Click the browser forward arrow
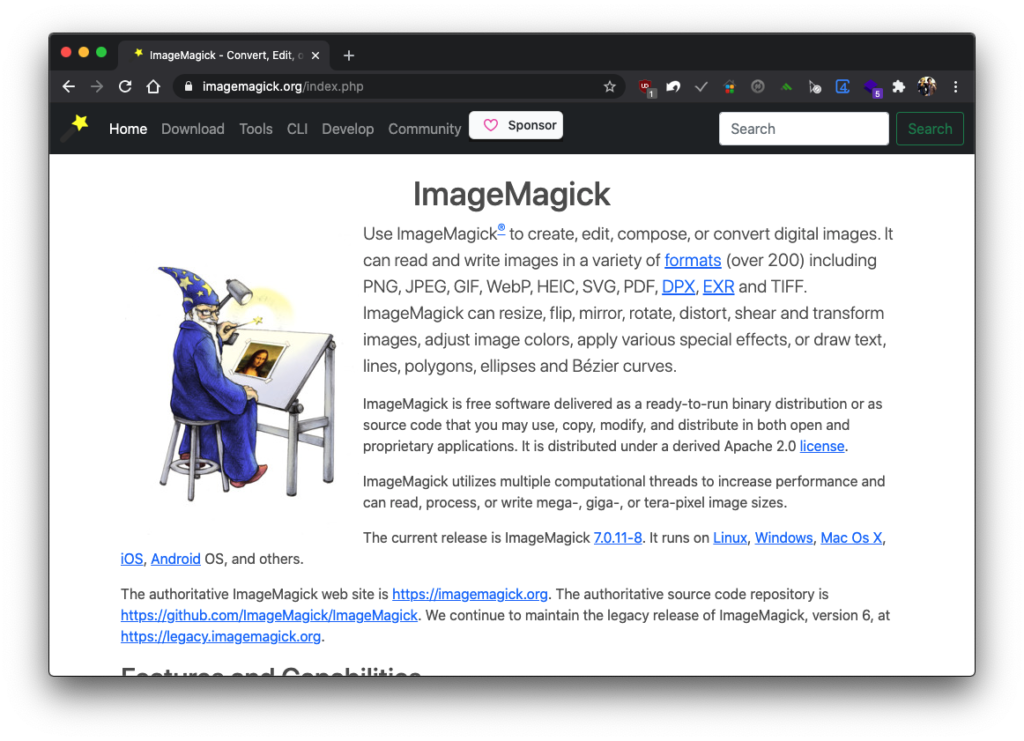 pos(97,87)
